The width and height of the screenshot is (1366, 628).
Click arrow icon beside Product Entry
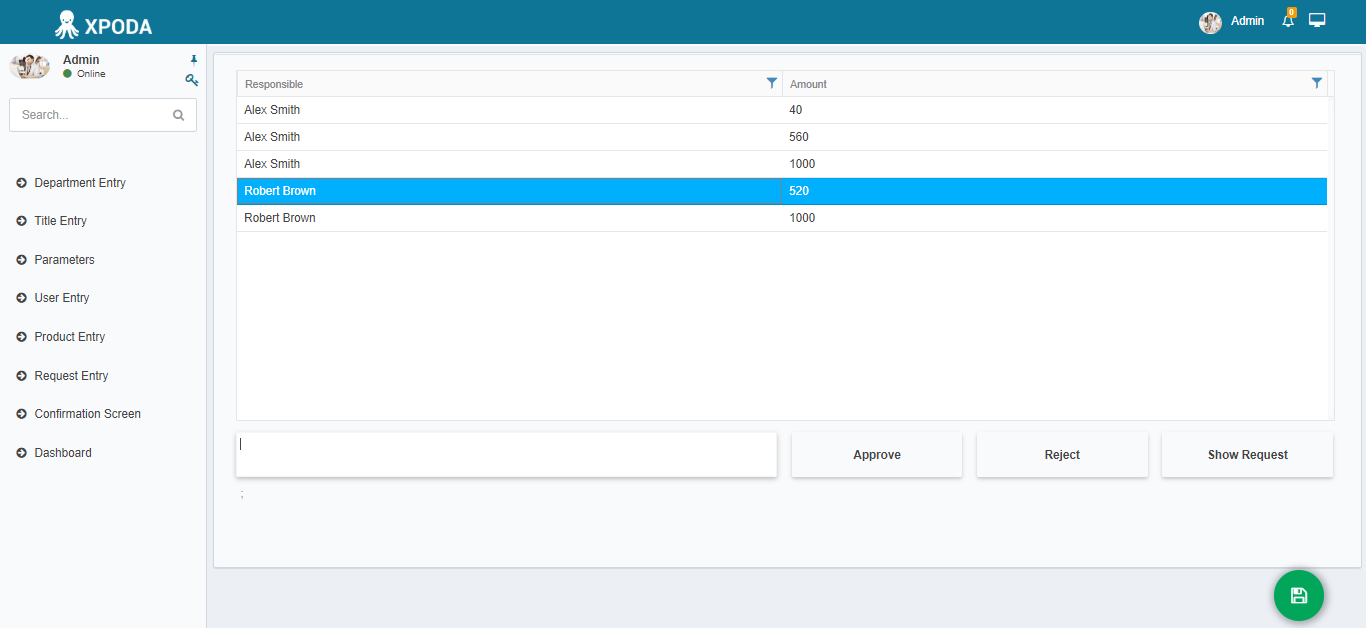[x=22, y=337]
